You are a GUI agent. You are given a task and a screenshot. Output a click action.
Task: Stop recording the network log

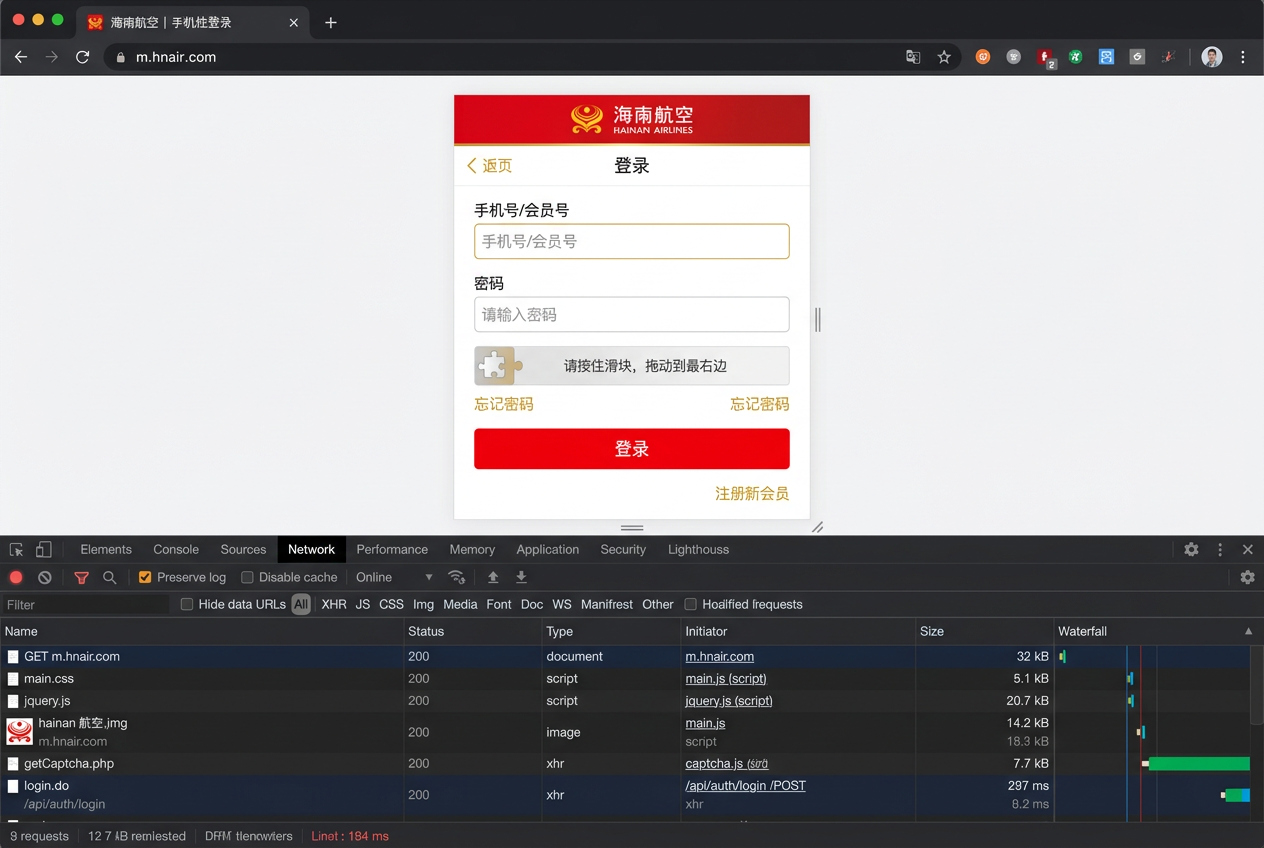pyautogui.click(x=16, y=577)
